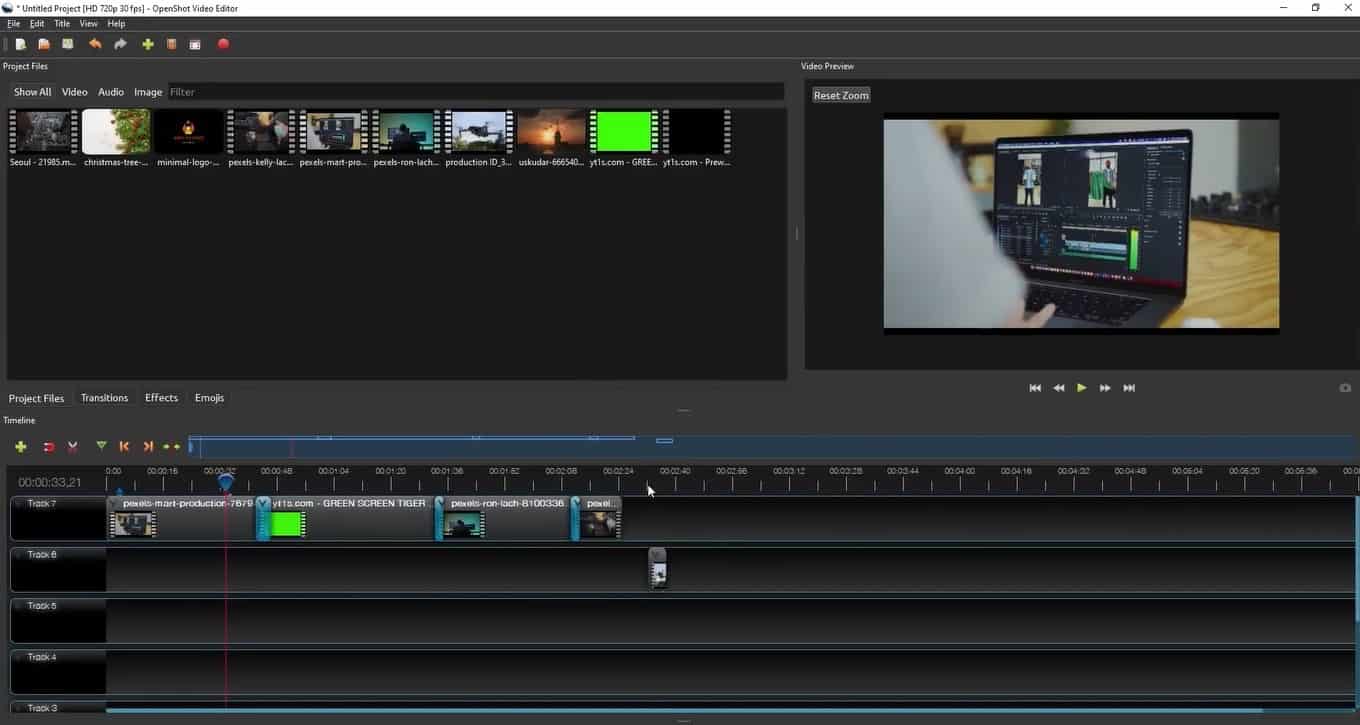This screenshot has height=725, width=1360.
Task: Click the Open Project folder icon
Action: [x=44, y=44]
